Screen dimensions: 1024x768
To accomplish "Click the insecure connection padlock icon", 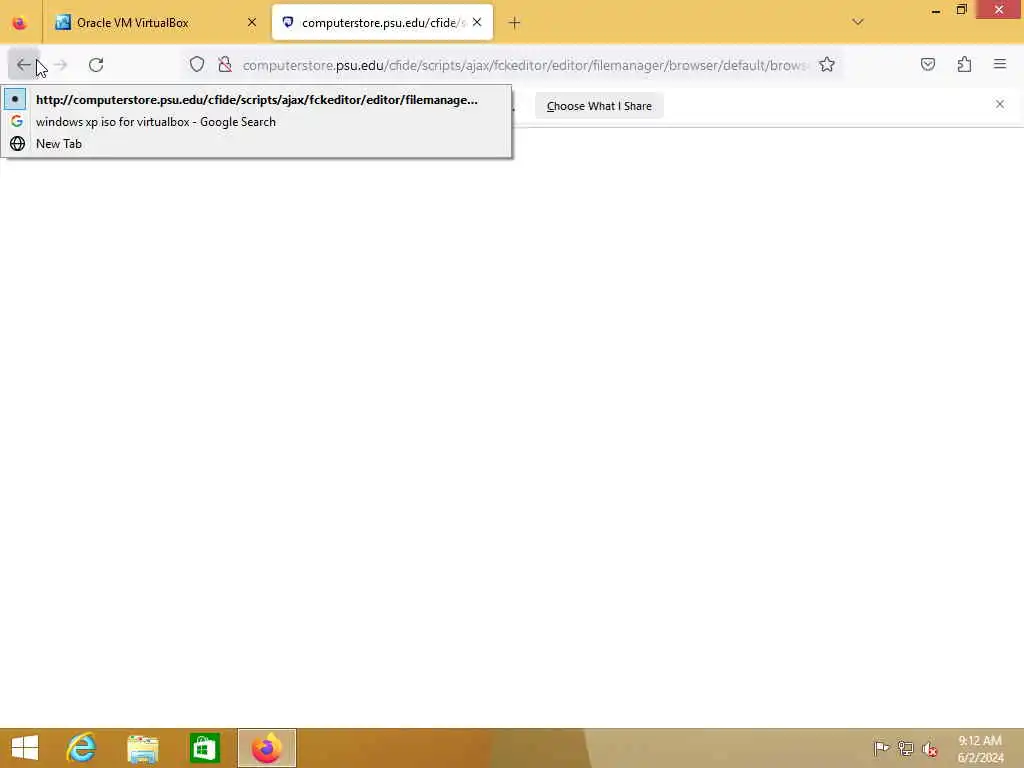I will coord(225,65).
